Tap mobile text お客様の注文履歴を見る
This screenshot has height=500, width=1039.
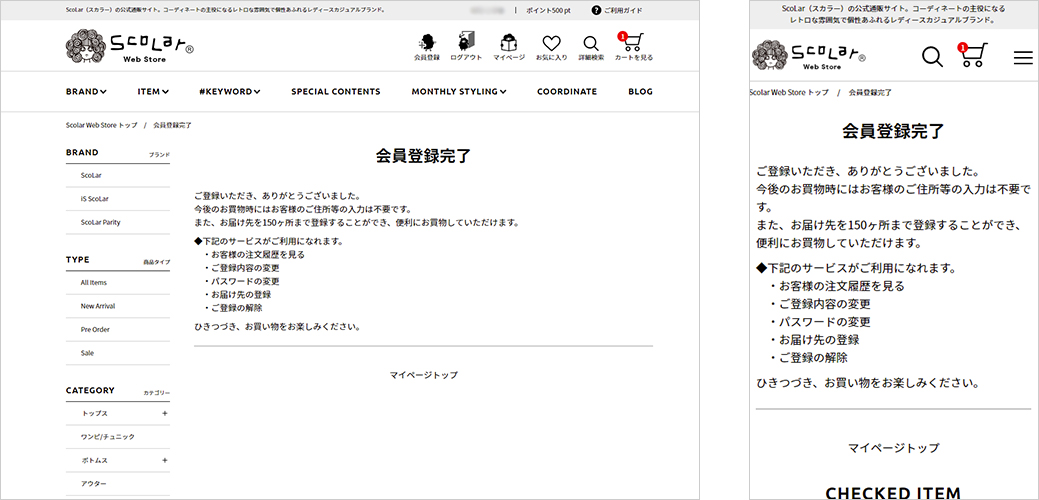point(842,287)
